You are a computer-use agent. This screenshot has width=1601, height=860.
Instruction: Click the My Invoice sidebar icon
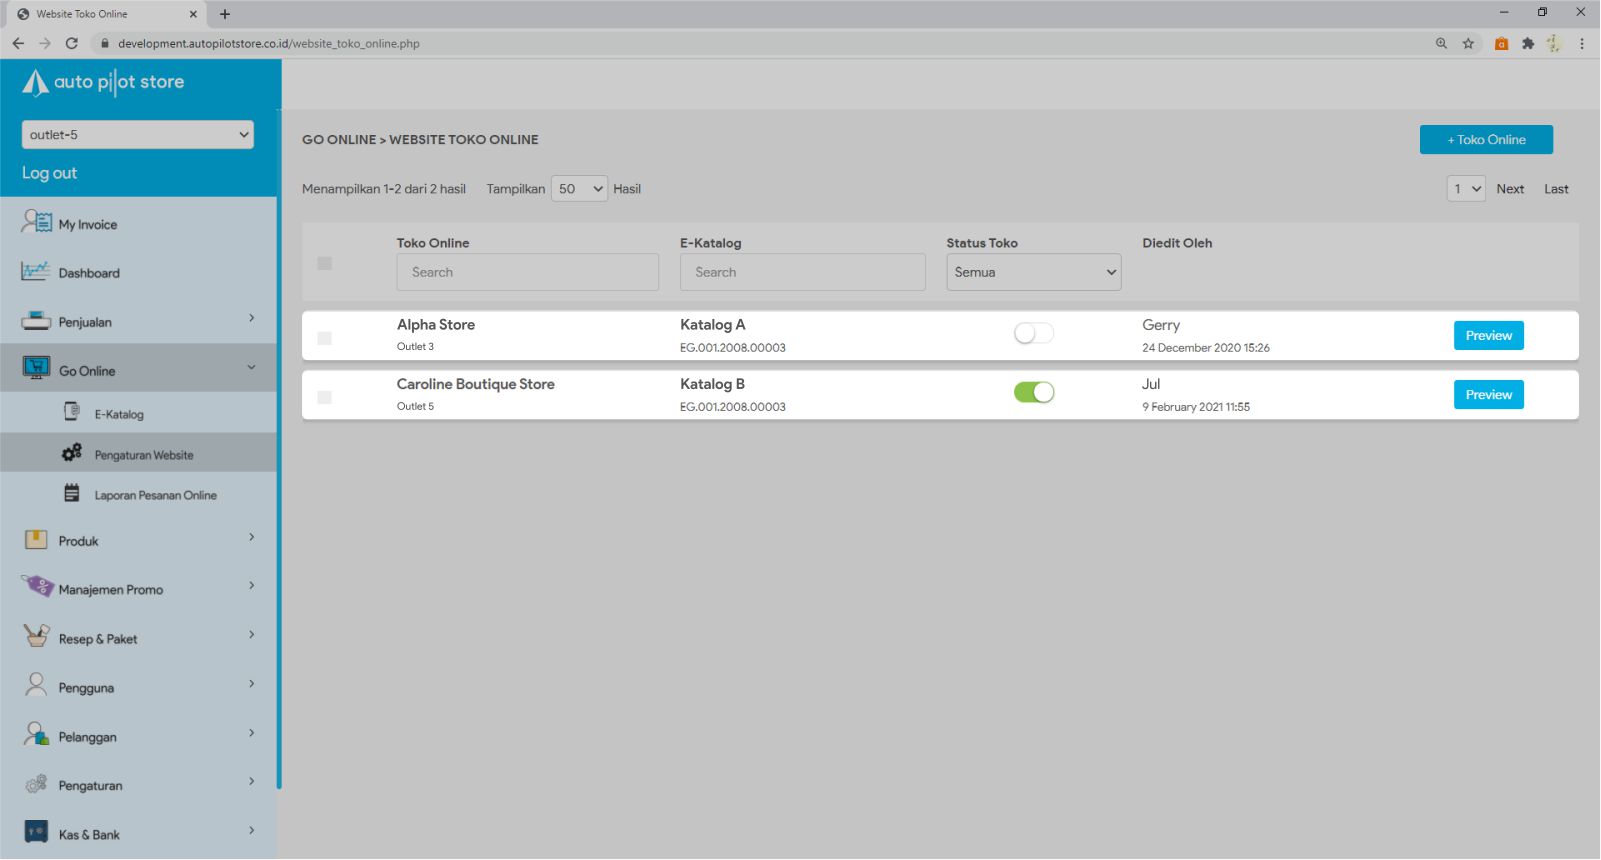[x=36, y=222]
